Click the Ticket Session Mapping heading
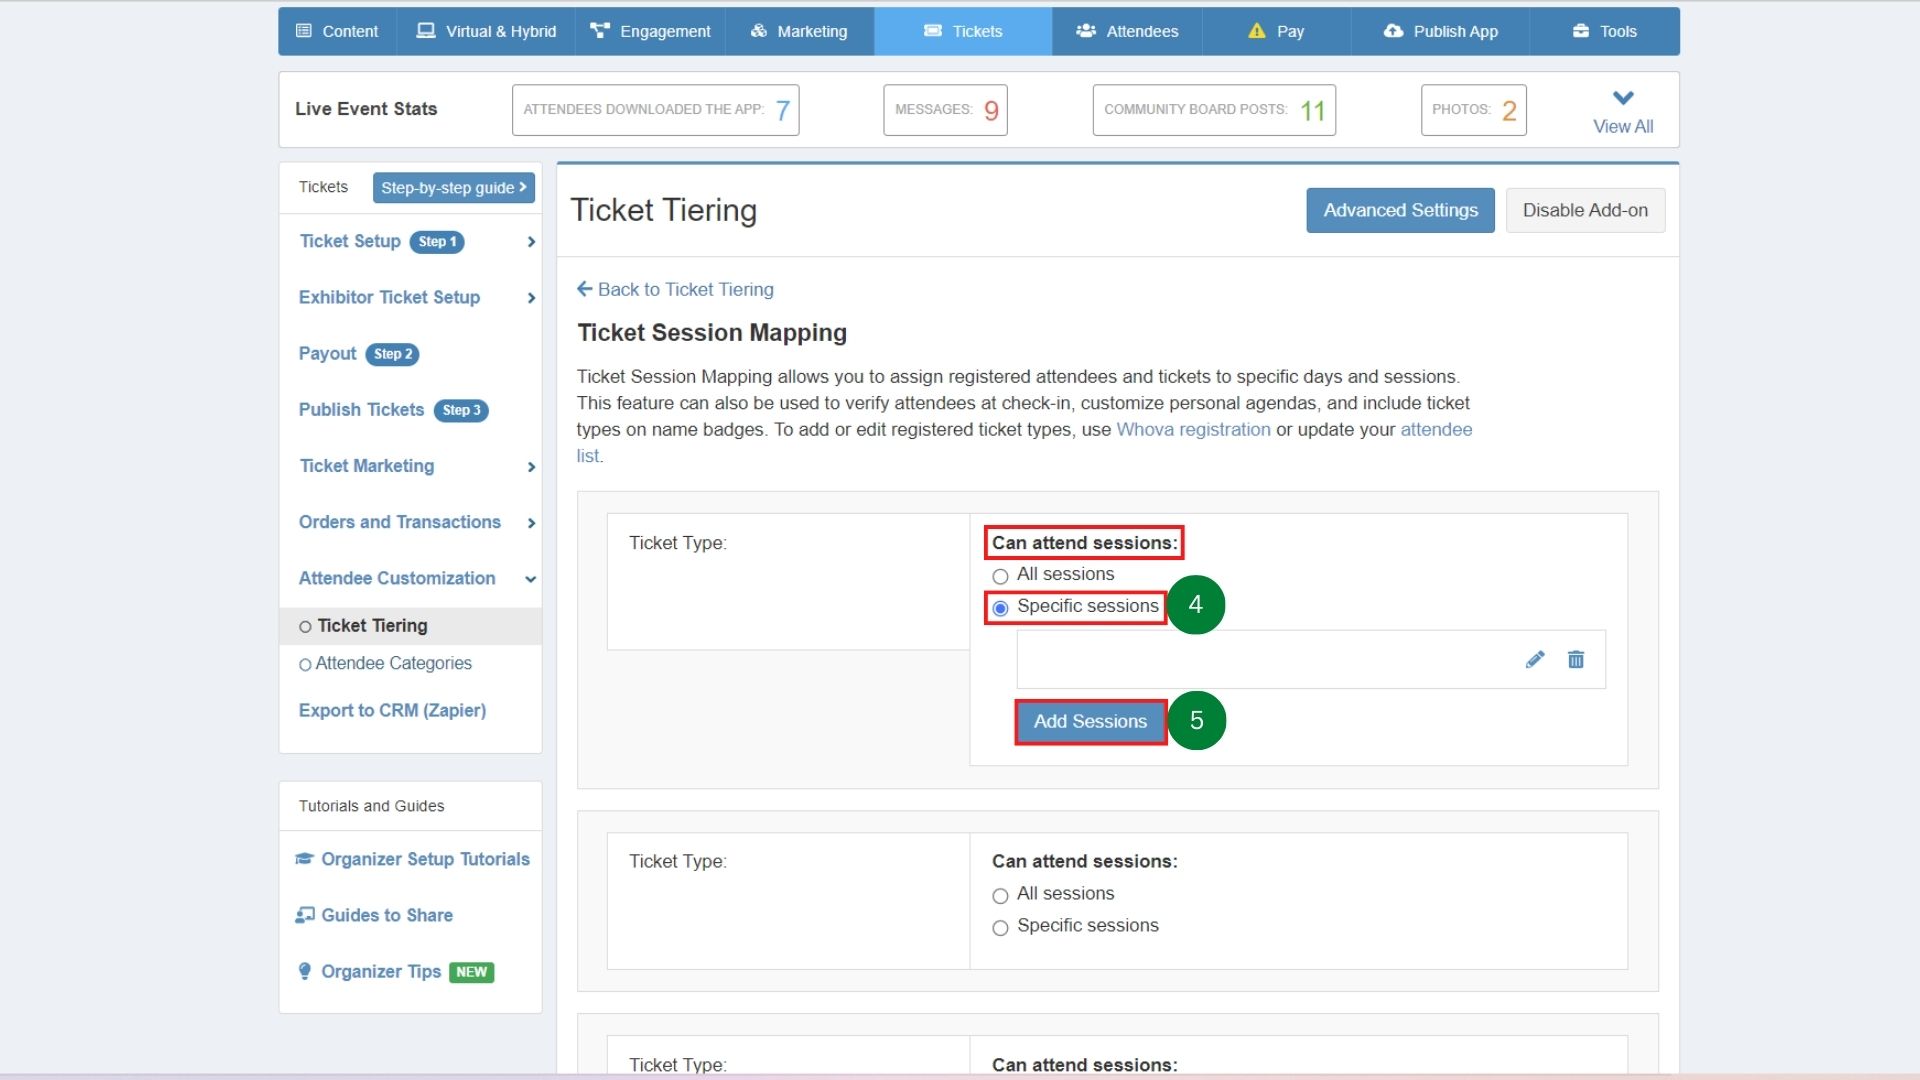This screenshot has width=1920, height=1080. point(712,333)
